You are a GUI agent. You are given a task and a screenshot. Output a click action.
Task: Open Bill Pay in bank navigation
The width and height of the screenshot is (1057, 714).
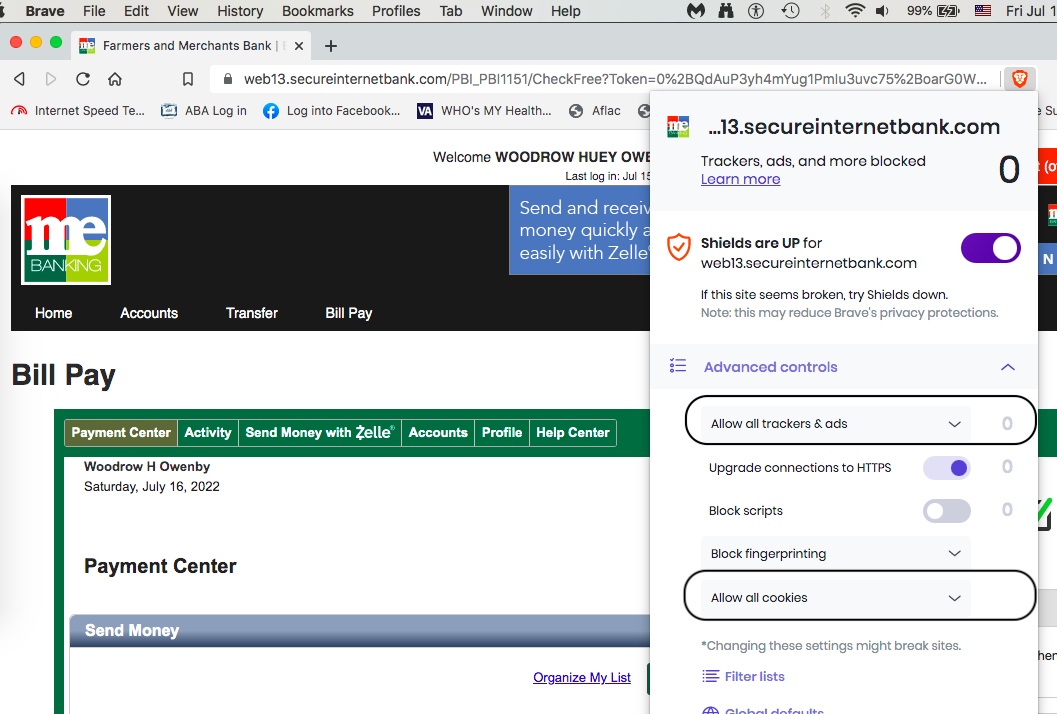pyautogui.click(x=349, y=313)
